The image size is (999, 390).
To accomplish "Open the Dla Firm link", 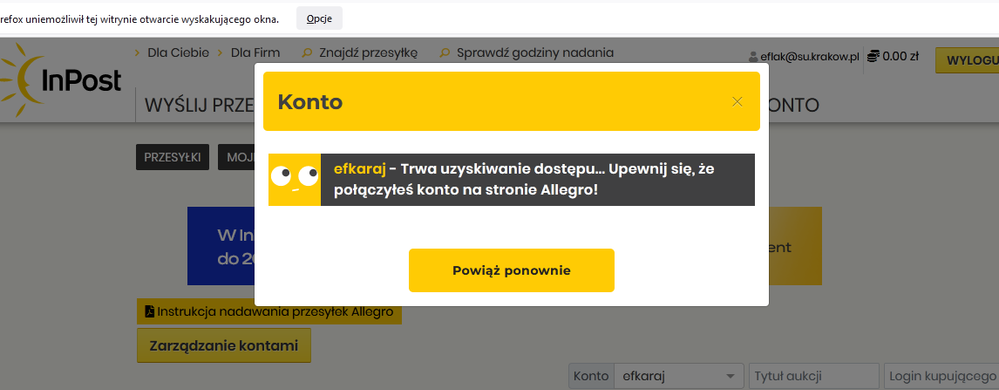I will [255, 53].
